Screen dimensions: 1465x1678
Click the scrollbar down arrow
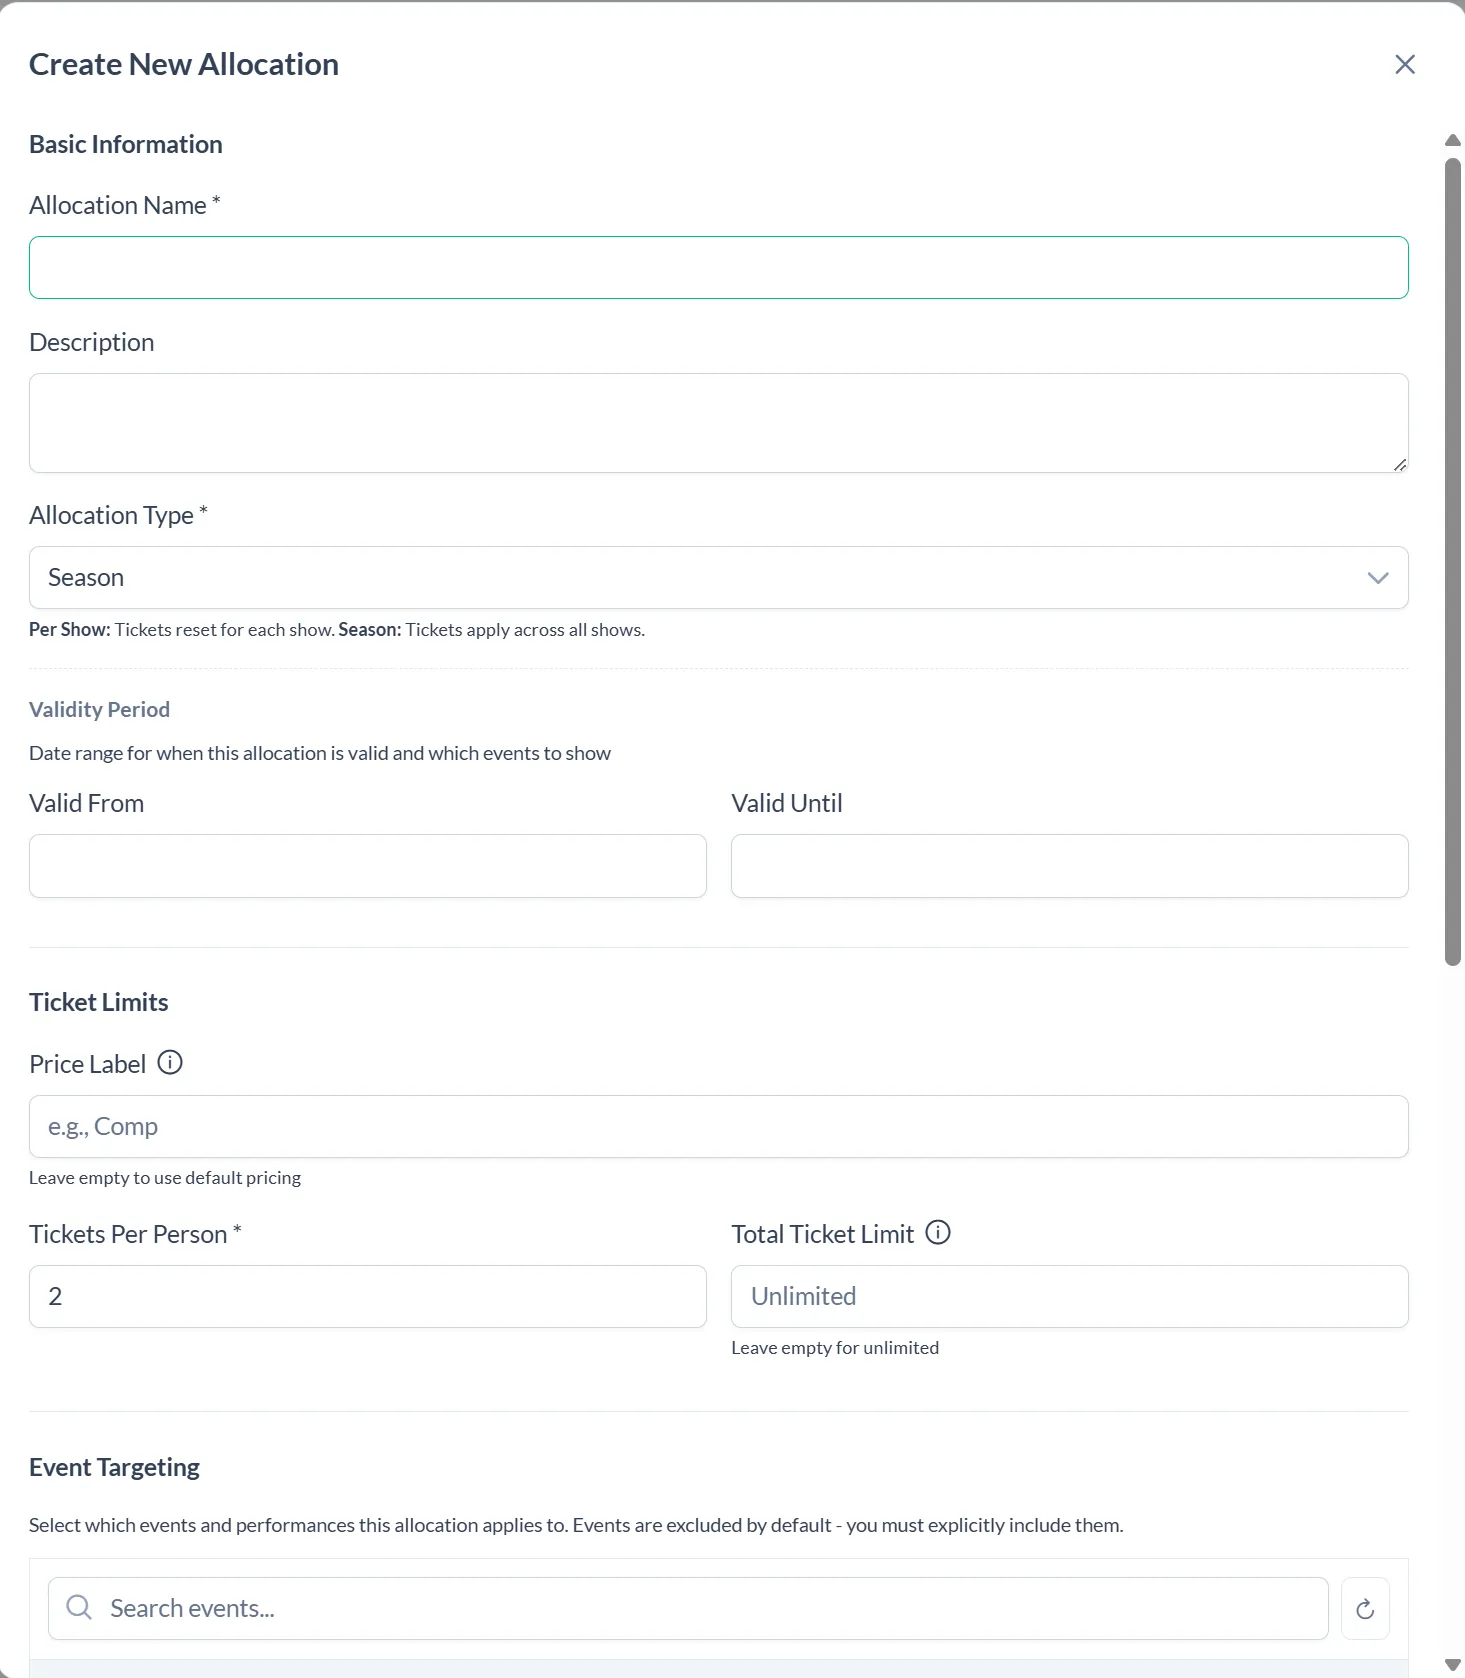(1453, 1665)
